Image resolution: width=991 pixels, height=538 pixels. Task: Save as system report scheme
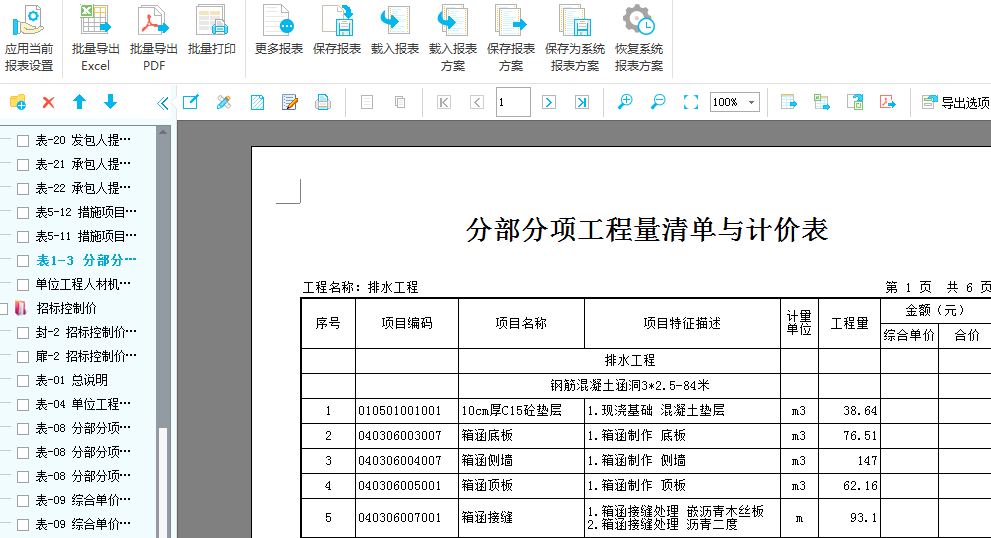coord(575,38)
